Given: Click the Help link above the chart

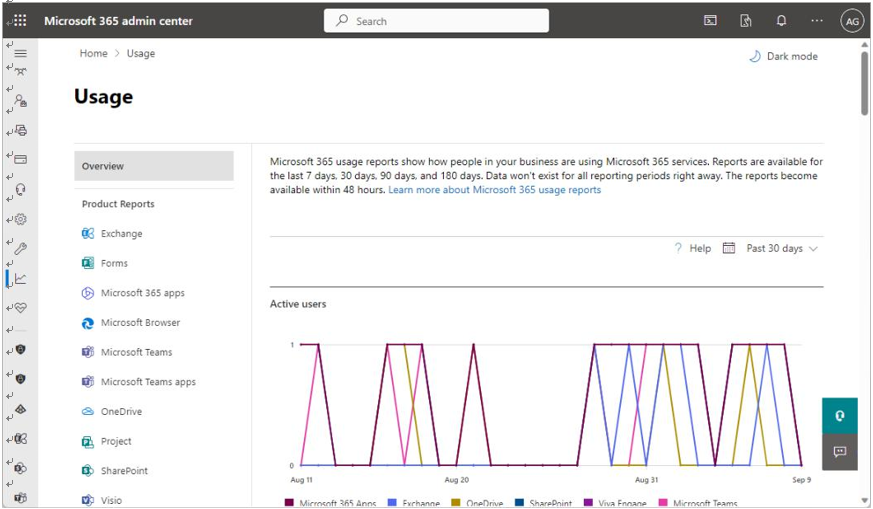Looking at the screenshot, I should pyautogui.click(x=693, y=248).
